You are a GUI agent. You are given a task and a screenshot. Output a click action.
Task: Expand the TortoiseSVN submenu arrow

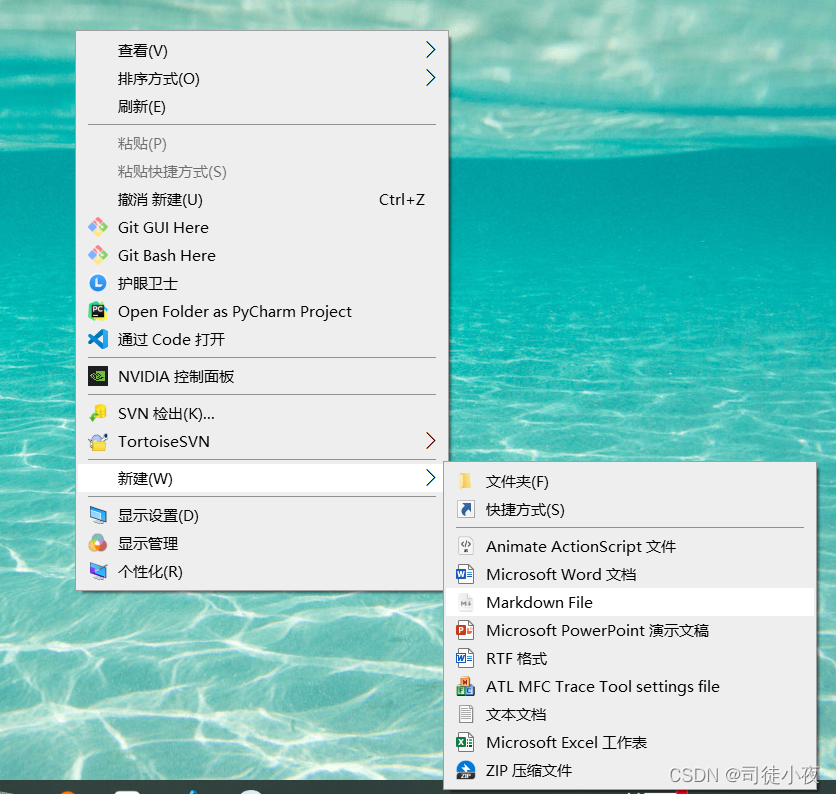point(430,441)
